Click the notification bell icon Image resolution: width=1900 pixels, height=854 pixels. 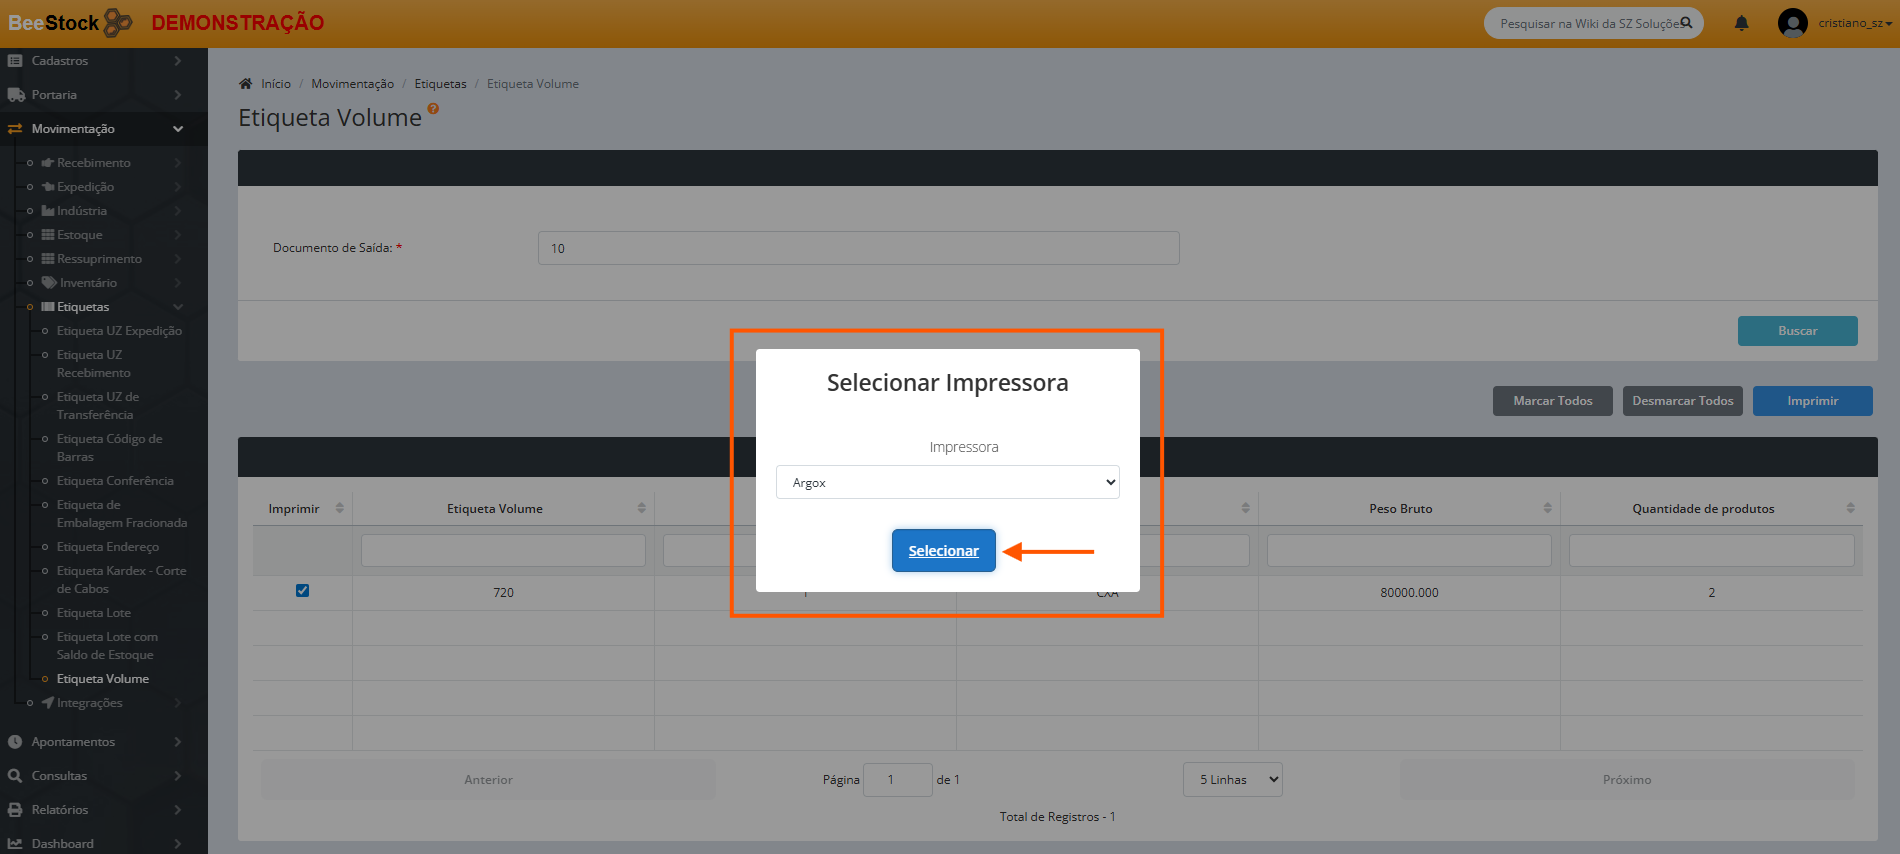(1741, 23)
